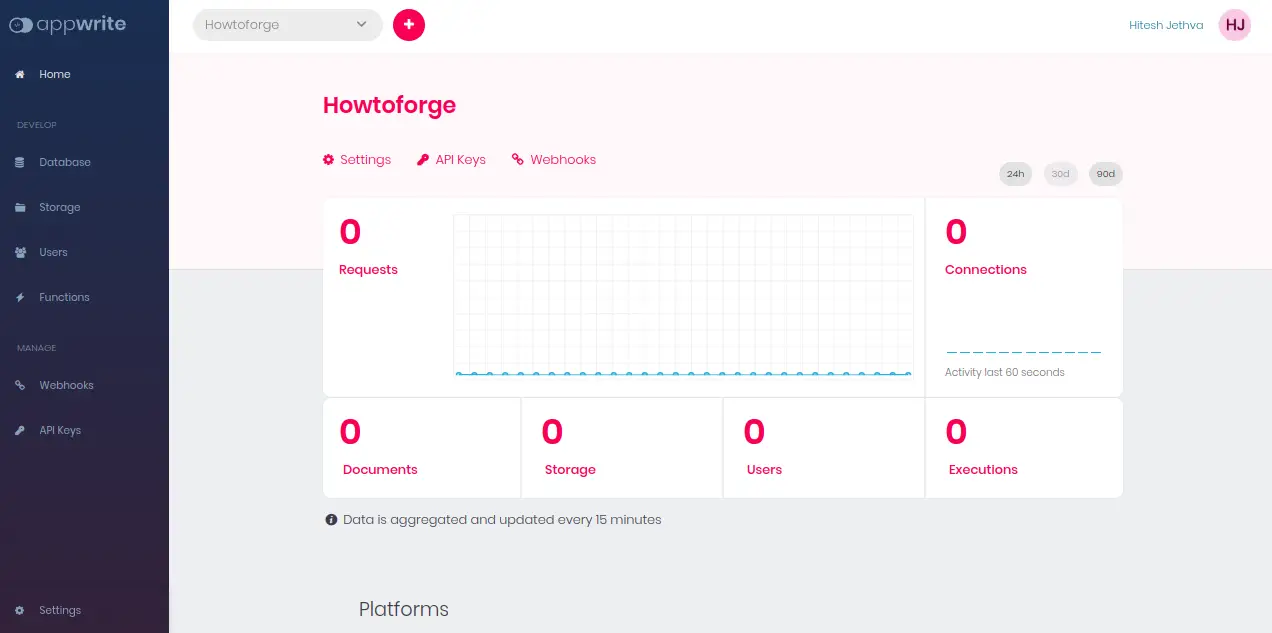Image resolution: width=1272 pixels, height=633 pixels.
Task: Click the gear icon beside header Settings
Action: (328, 160)
